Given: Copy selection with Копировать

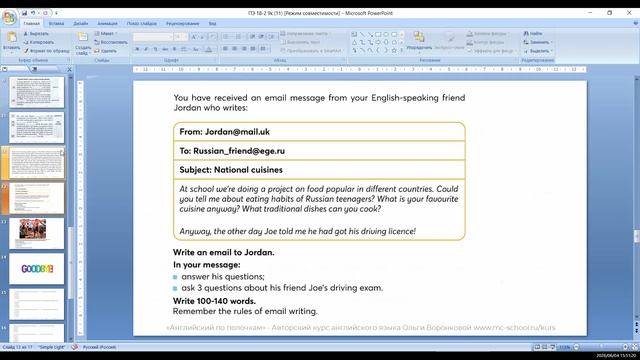Looking at the screenshot, I should pos(38,42).
